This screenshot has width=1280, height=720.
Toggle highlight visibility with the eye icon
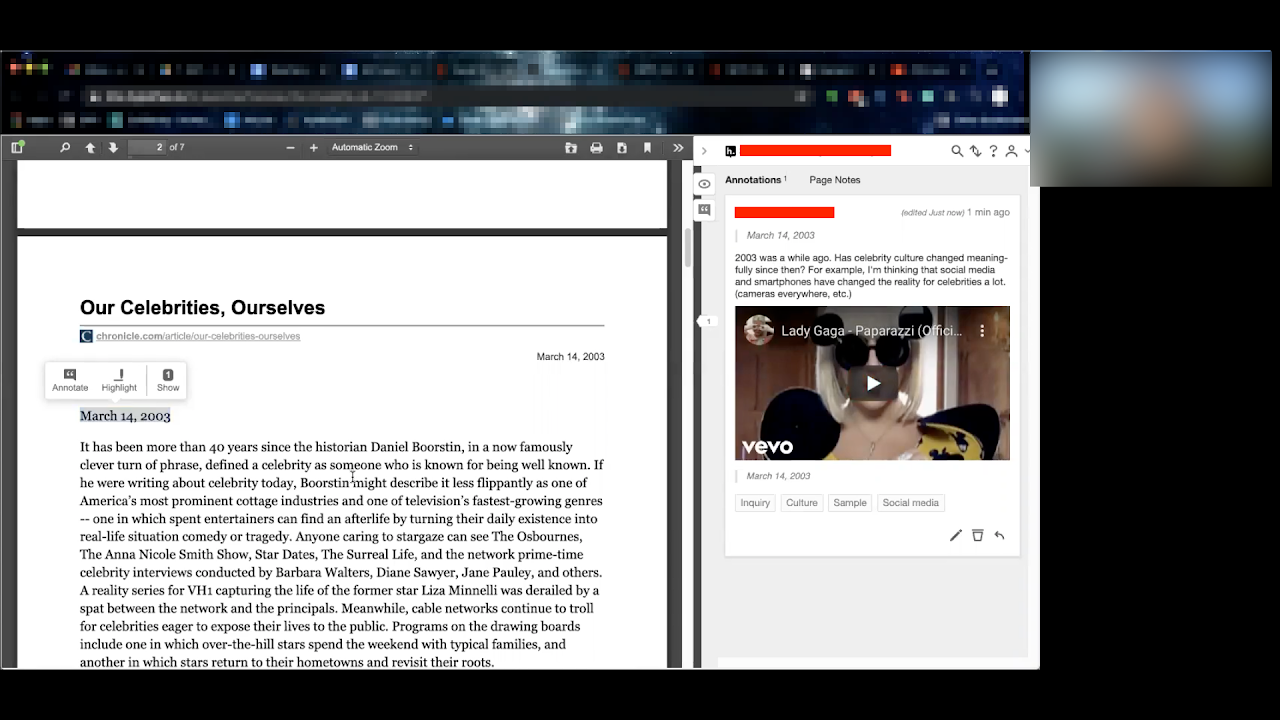click(x=704, y=184)
